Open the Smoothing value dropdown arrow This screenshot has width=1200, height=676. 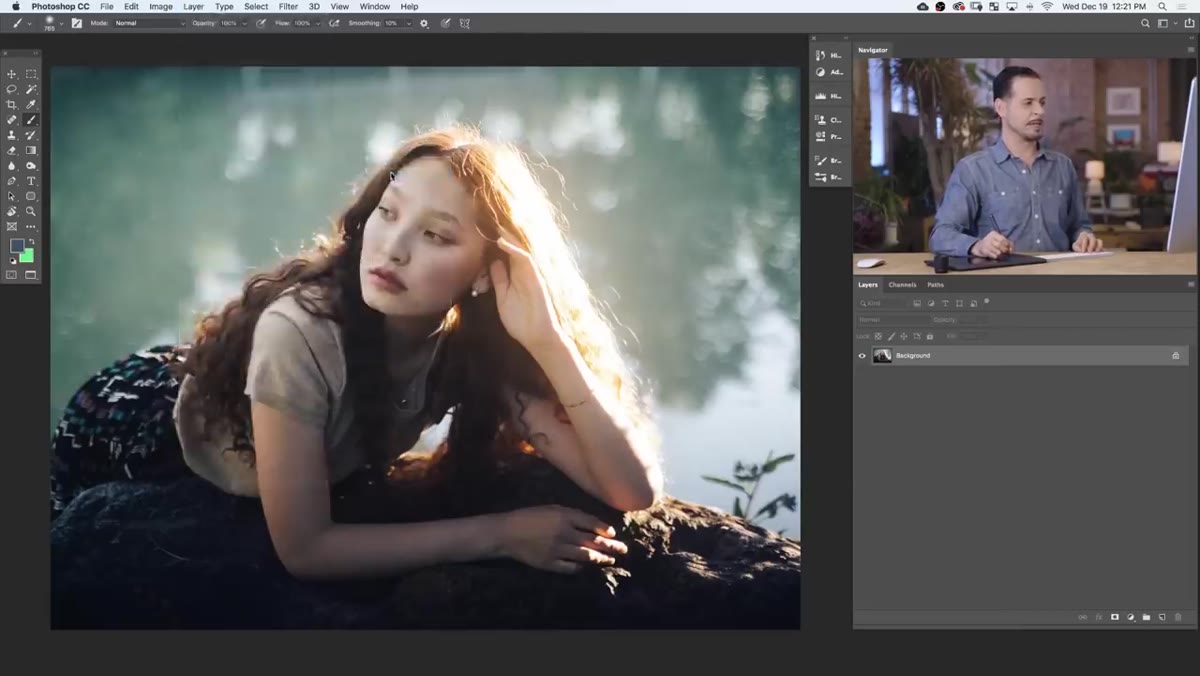click(x=409, y=23)
